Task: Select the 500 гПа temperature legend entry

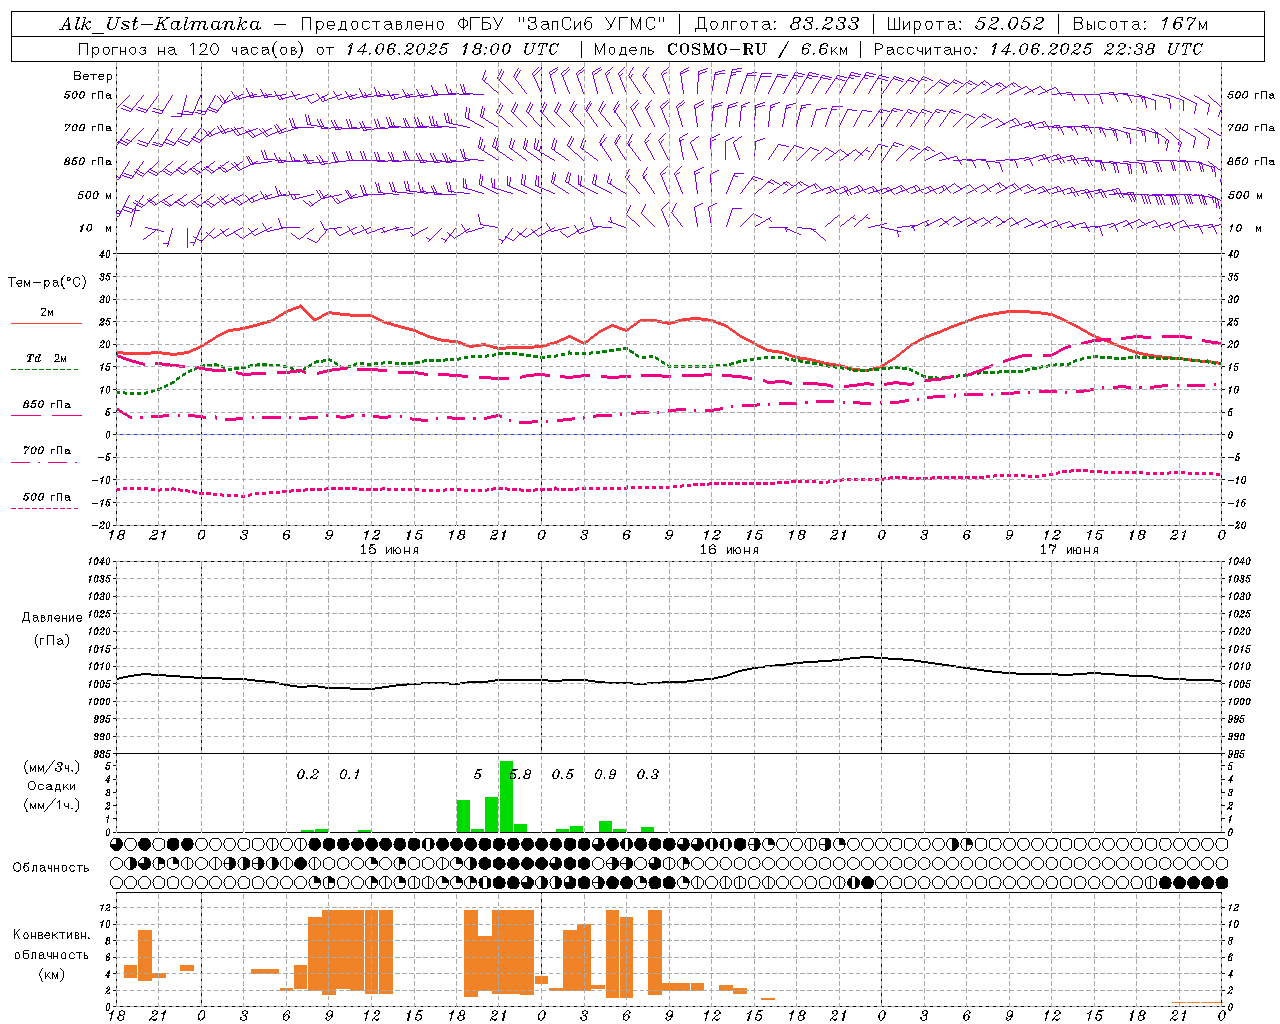Action: (47, 497)
